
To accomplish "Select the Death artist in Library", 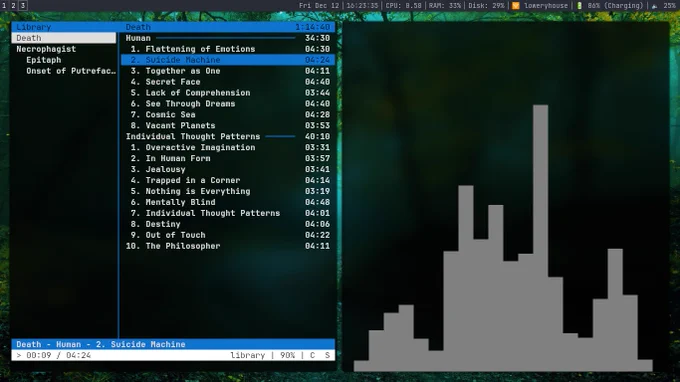I will point(64,38).
